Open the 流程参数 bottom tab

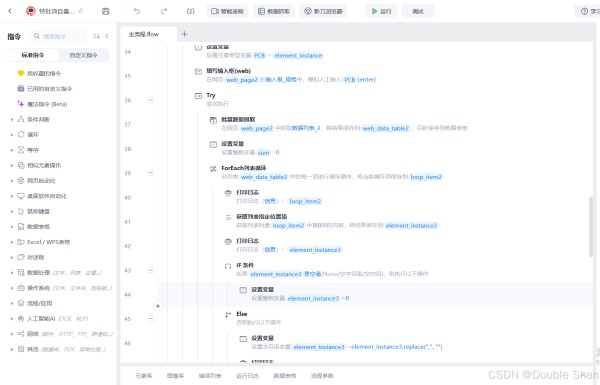coord(322,376)
